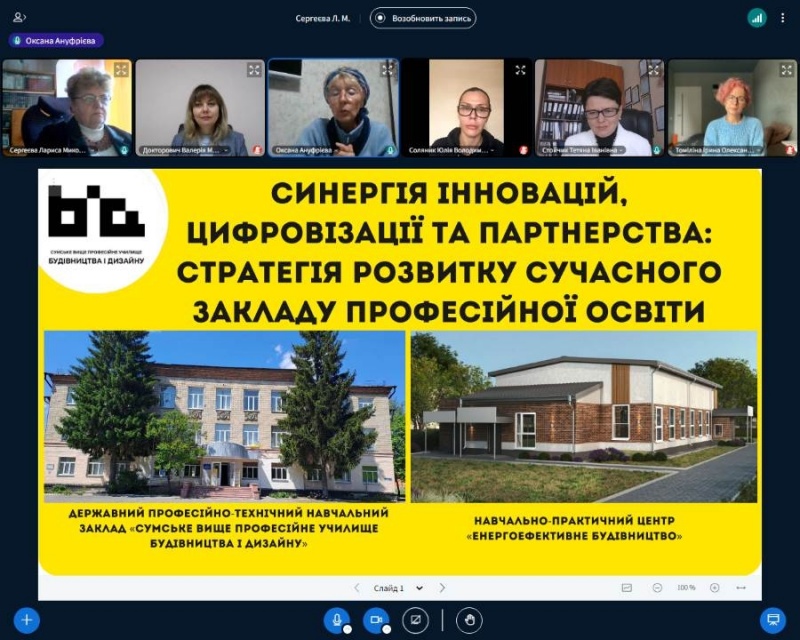Zoom in the presentation with plus button
Image resolution: width=800 pixels, height=640 pixels.
[x=714, y=588]
